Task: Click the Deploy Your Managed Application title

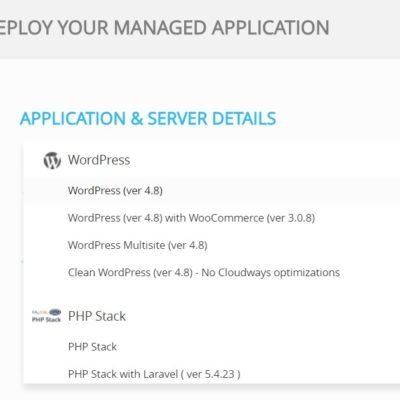Action: (165, 27)
